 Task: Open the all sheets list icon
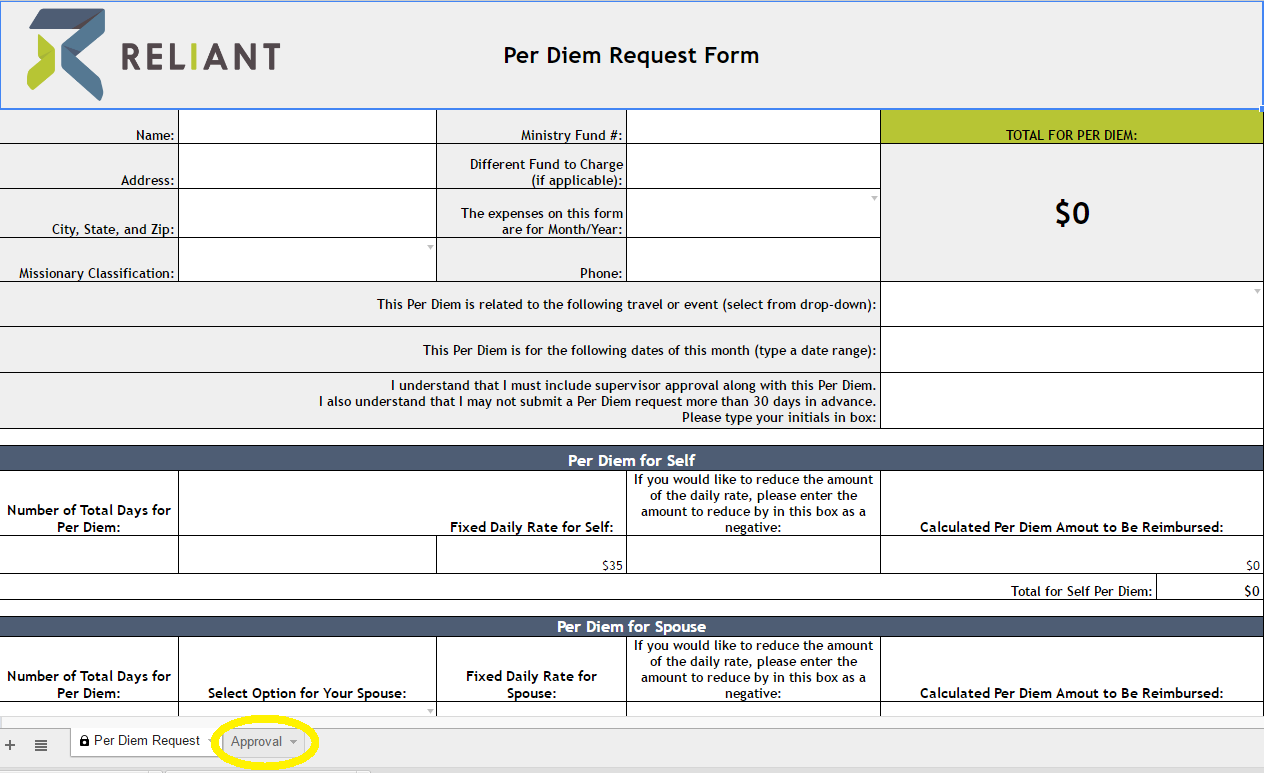coord(41,745)
